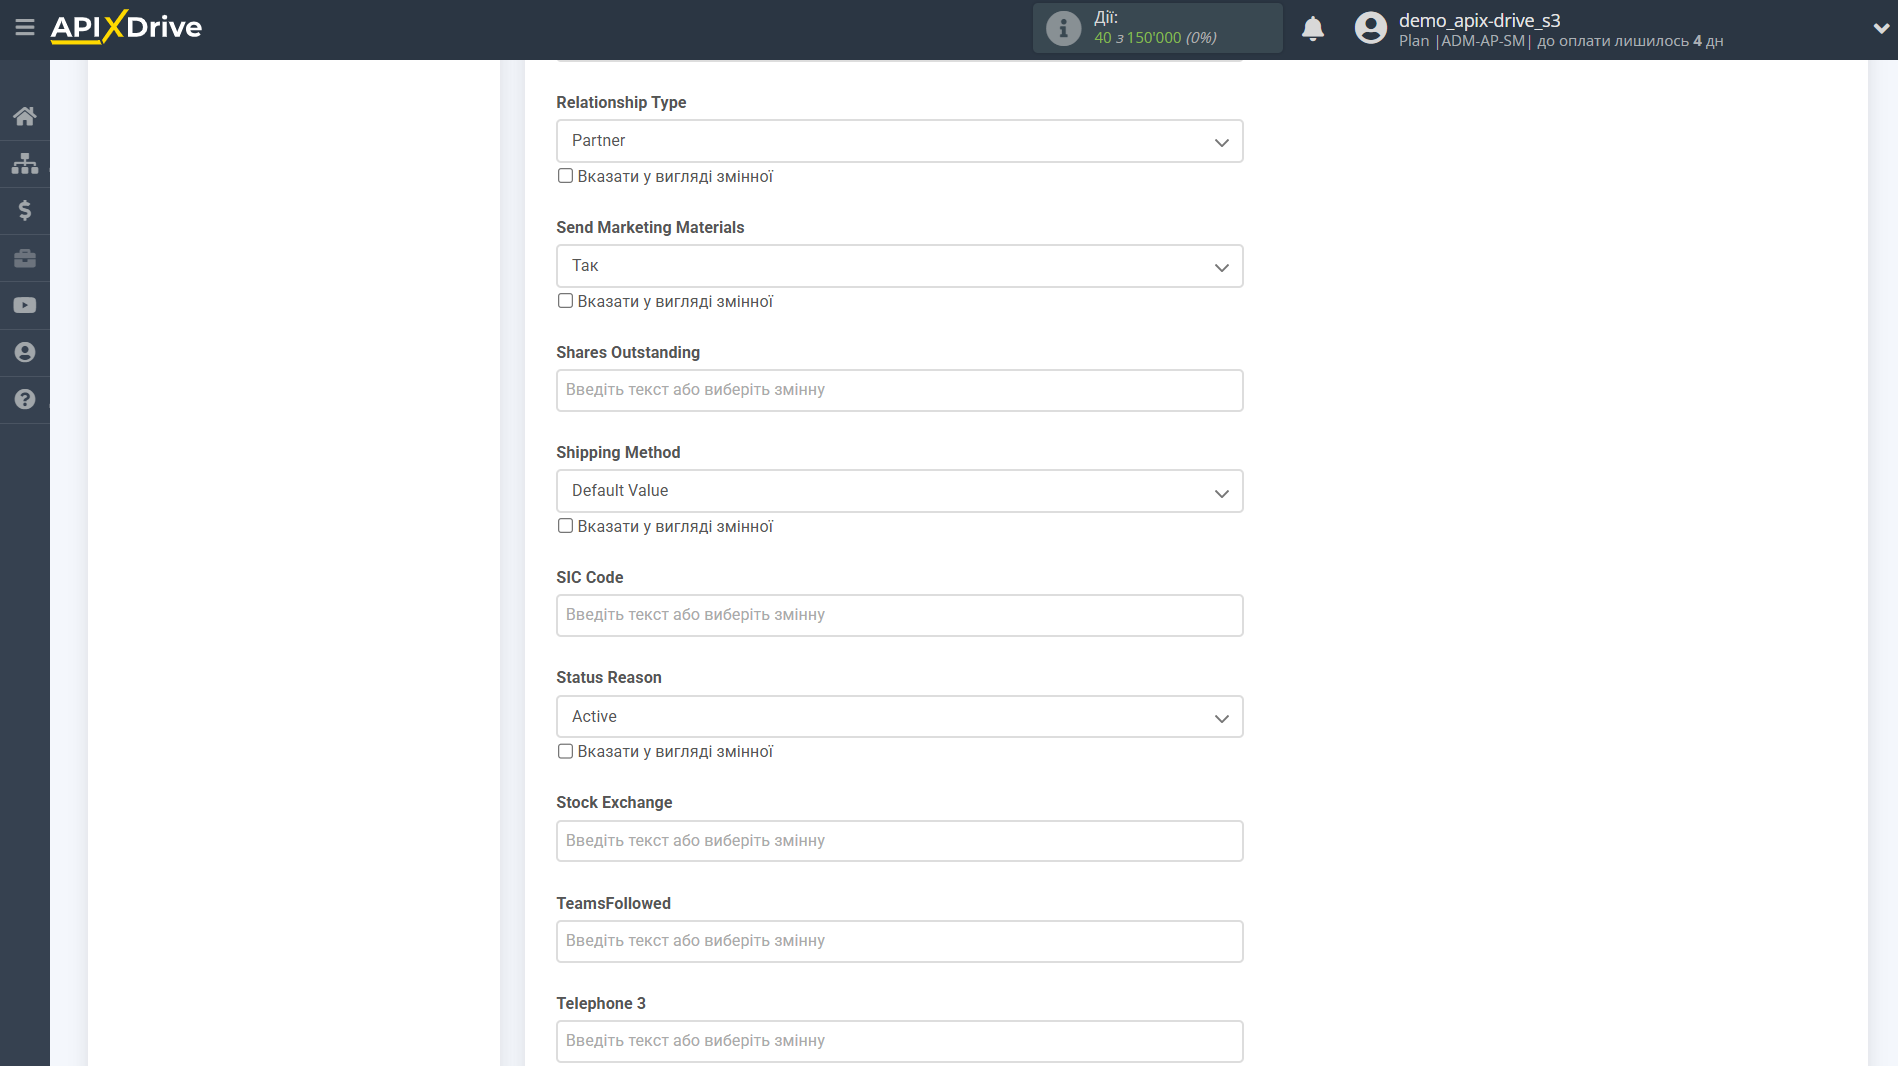Open the billing dollar icon

pos(25,210)
